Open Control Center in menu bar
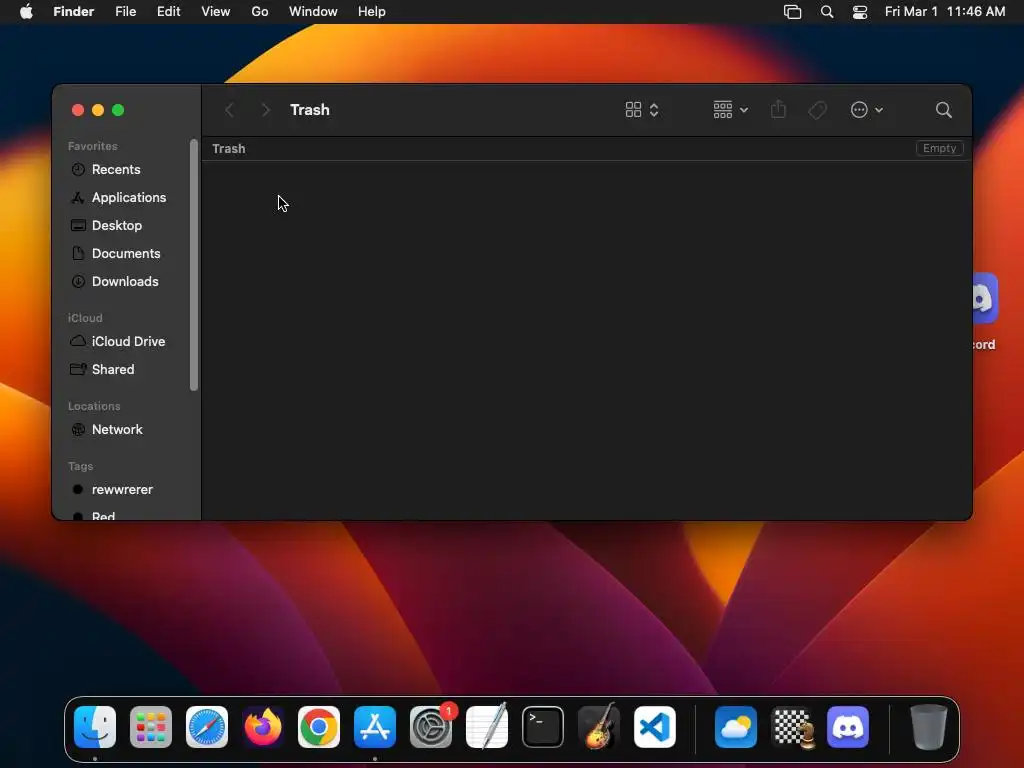Viewport: 1024px width, 768px height. pos(860,12)
